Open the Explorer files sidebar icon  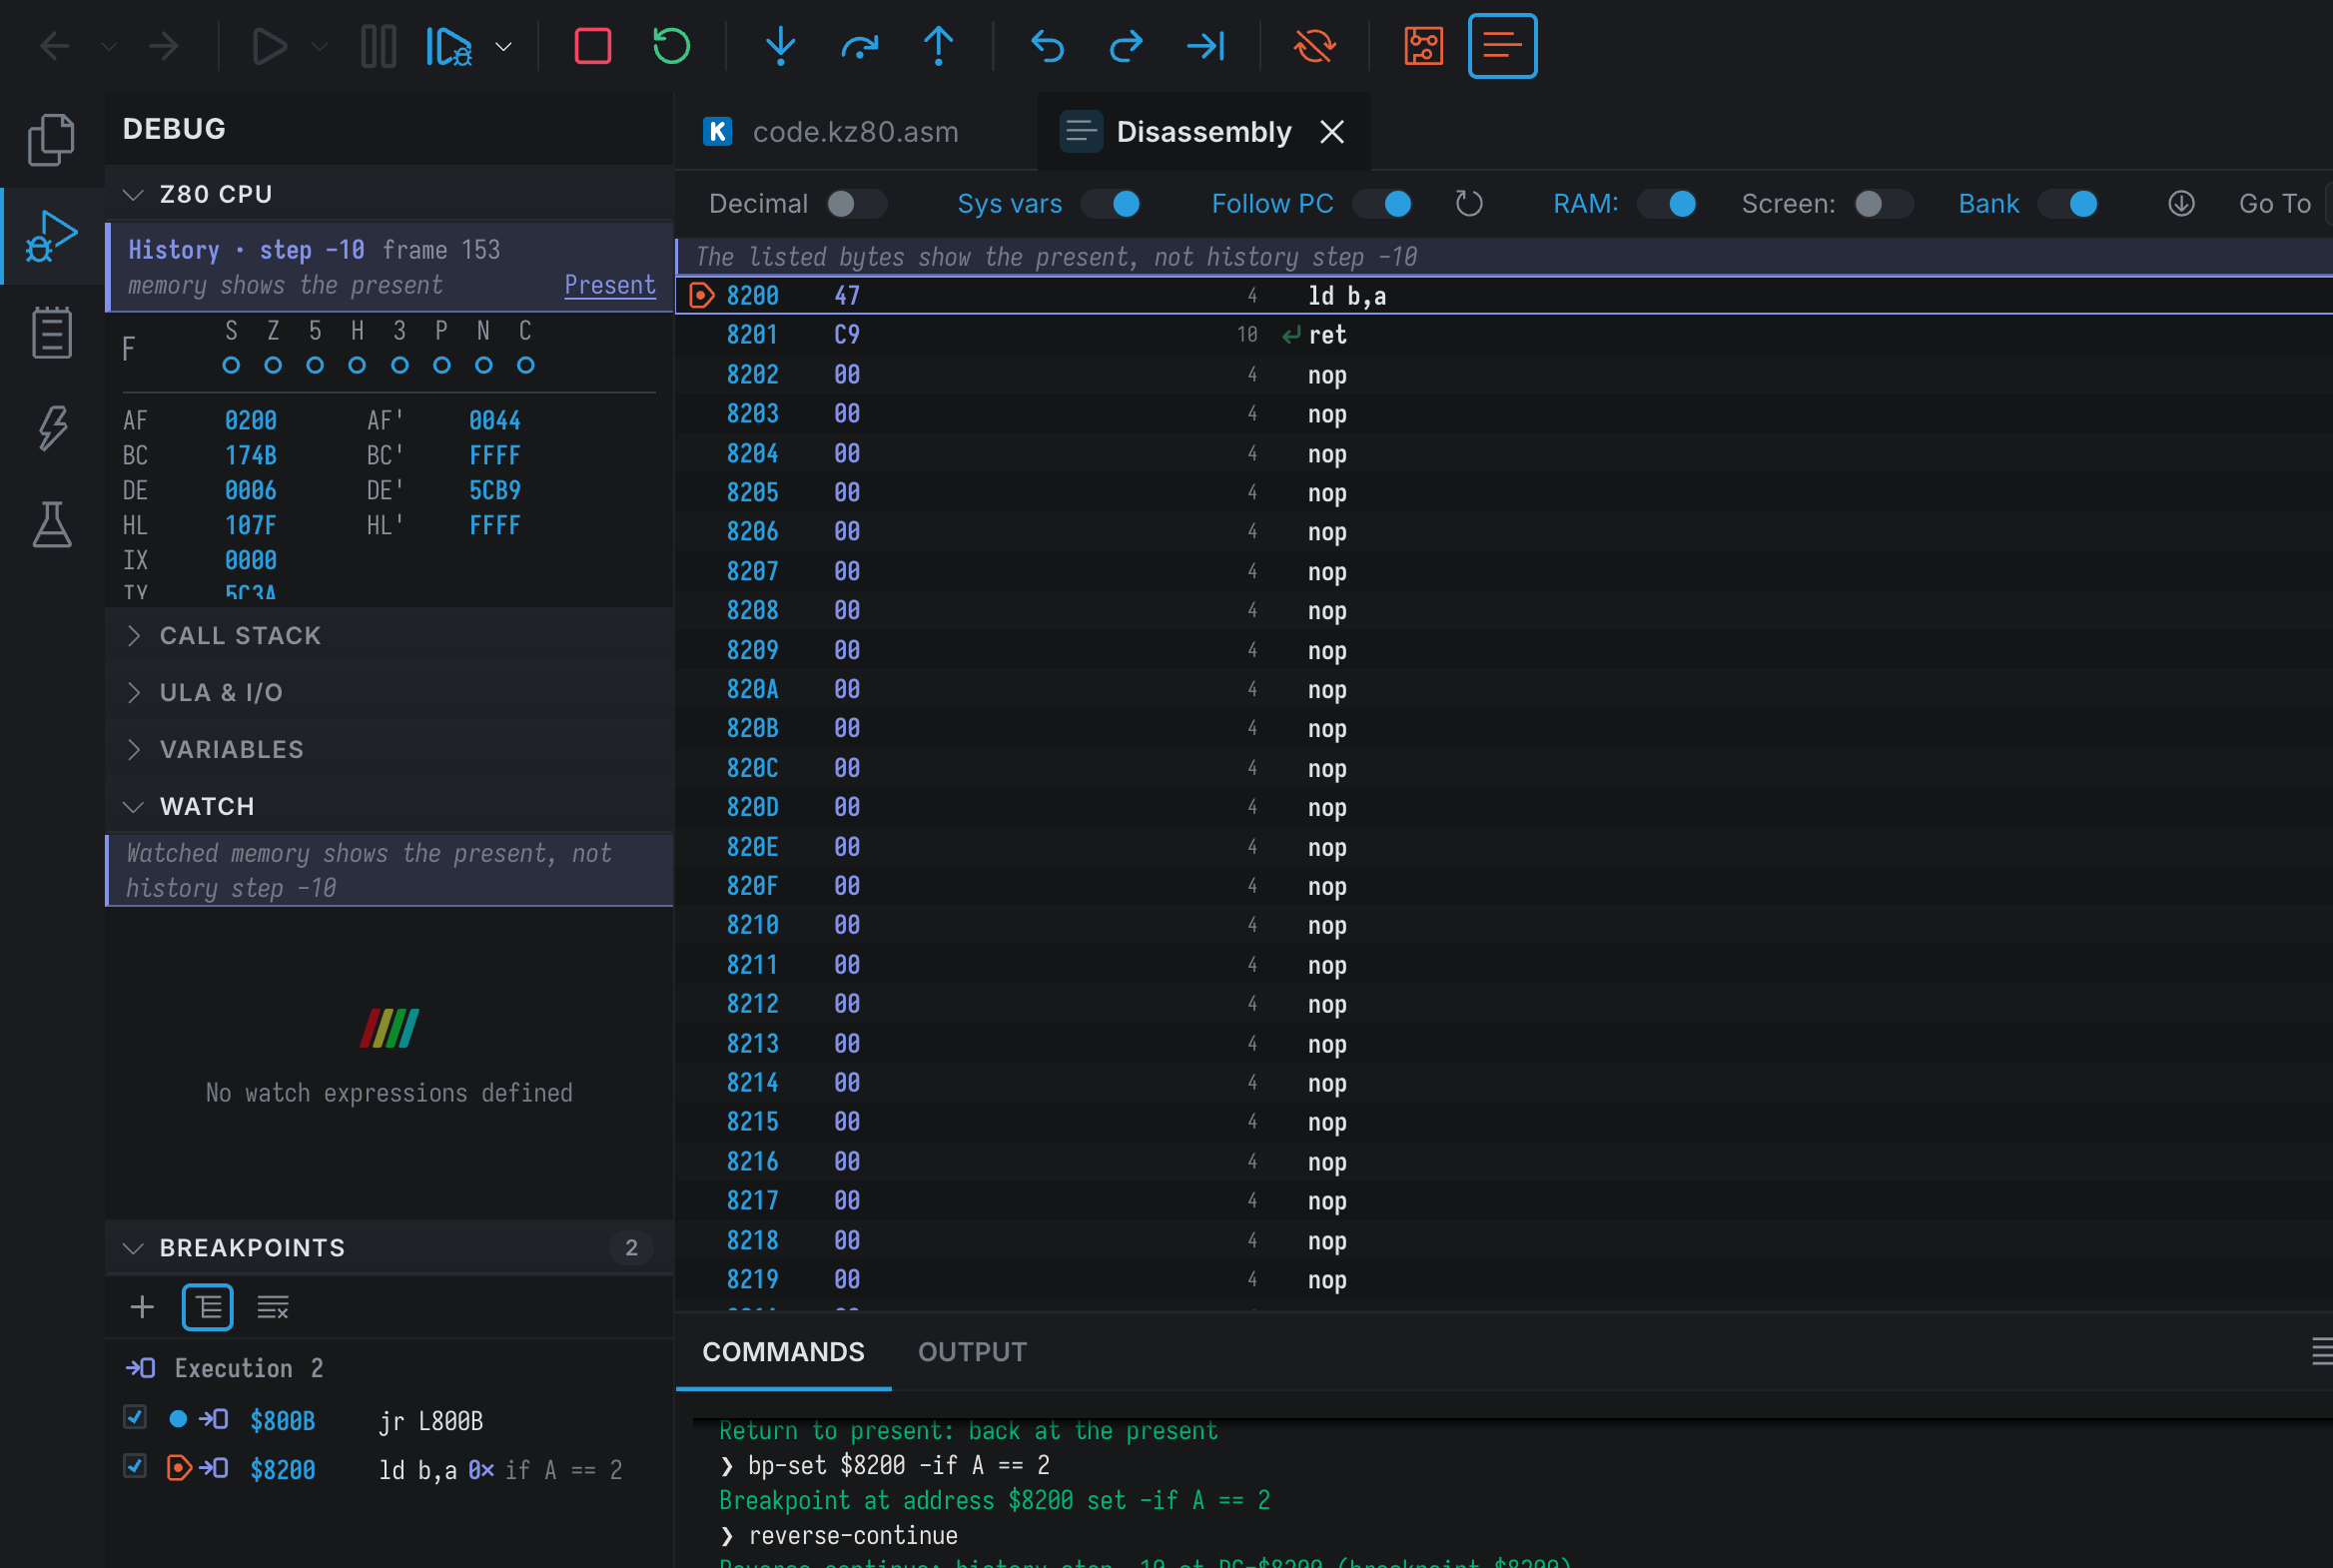51,139
